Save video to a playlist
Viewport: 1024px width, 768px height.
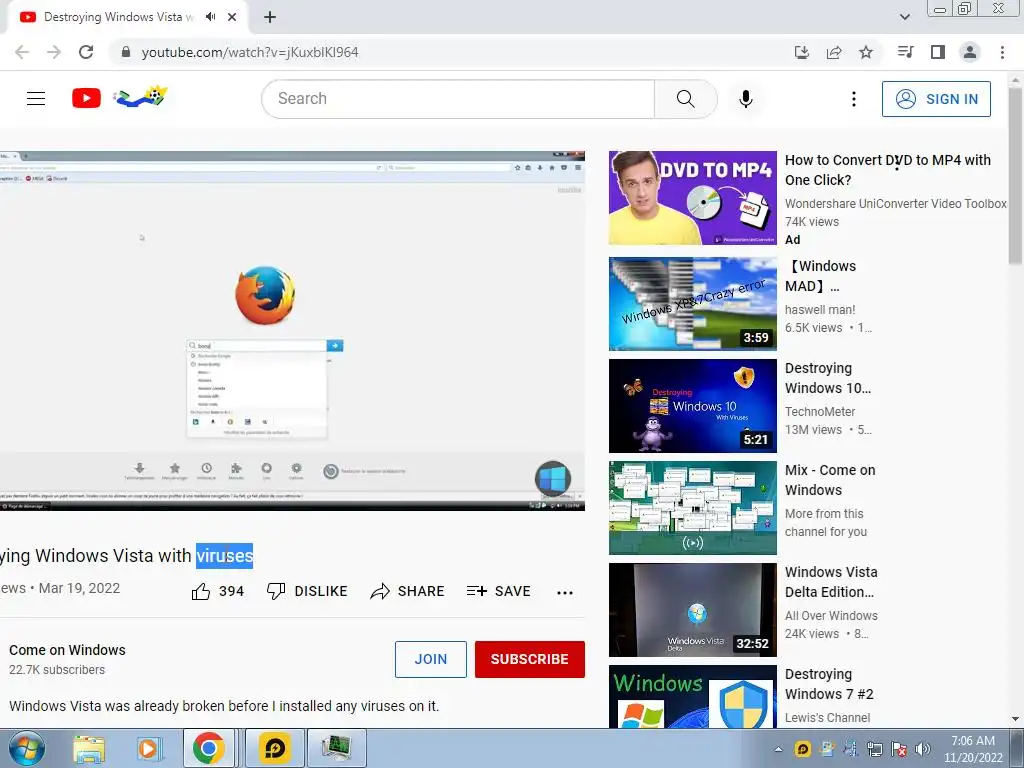click(x=498, y=591)
